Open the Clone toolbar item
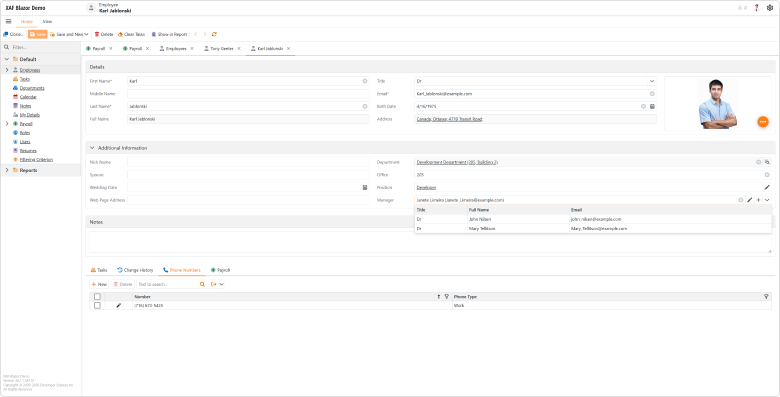The height and width of the screenshot is (397, 780). [x=13, y=34]
